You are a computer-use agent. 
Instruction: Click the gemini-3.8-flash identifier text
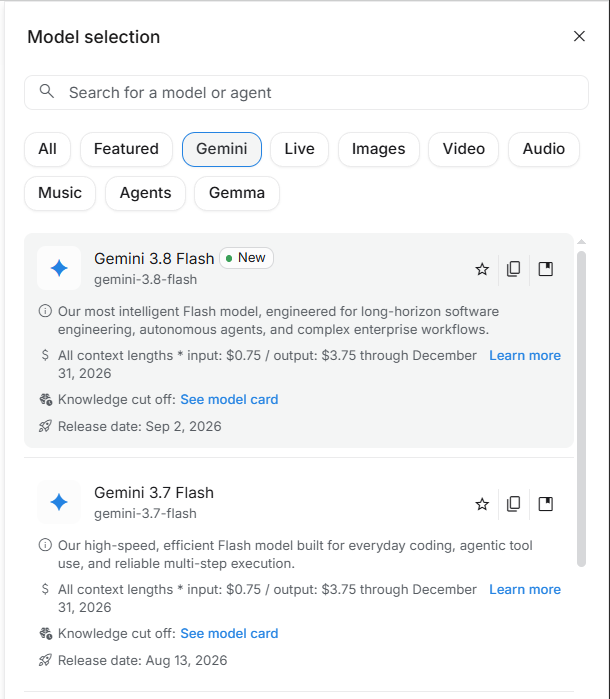pos(145,280)
